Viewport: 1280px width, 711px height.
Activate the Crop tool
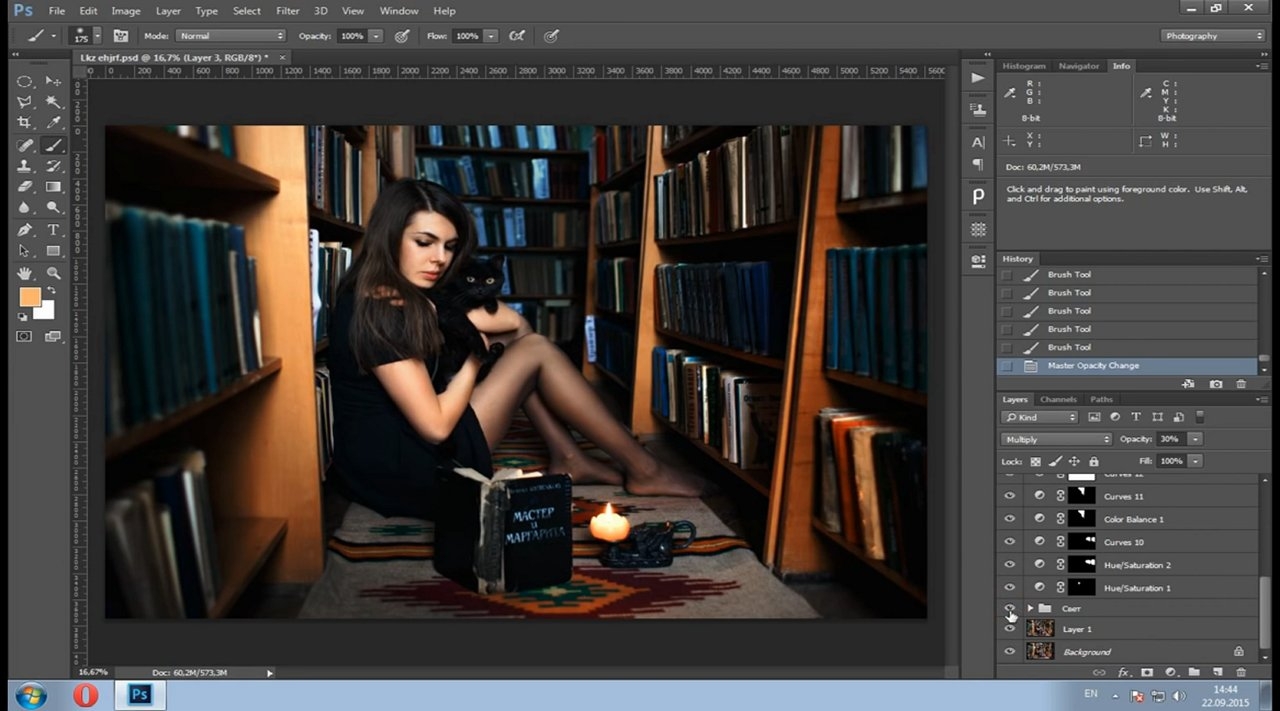25,123
